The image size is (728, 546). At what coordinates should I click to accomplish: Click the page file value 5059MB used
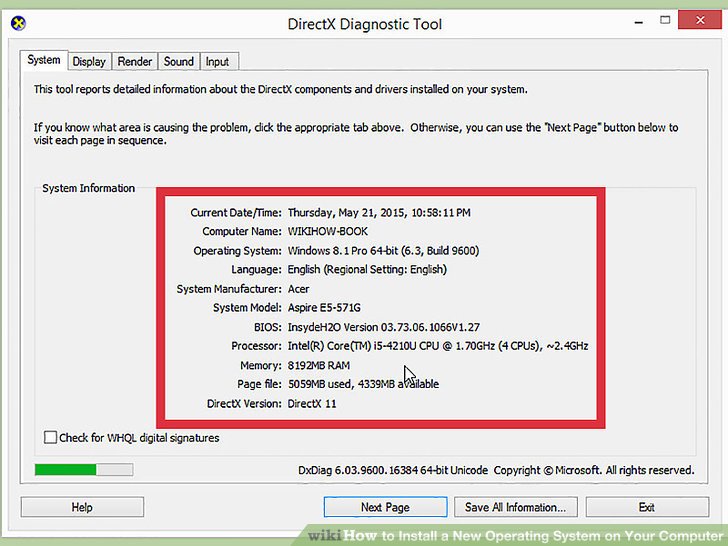pyautogui.click(x=364, y=384)
